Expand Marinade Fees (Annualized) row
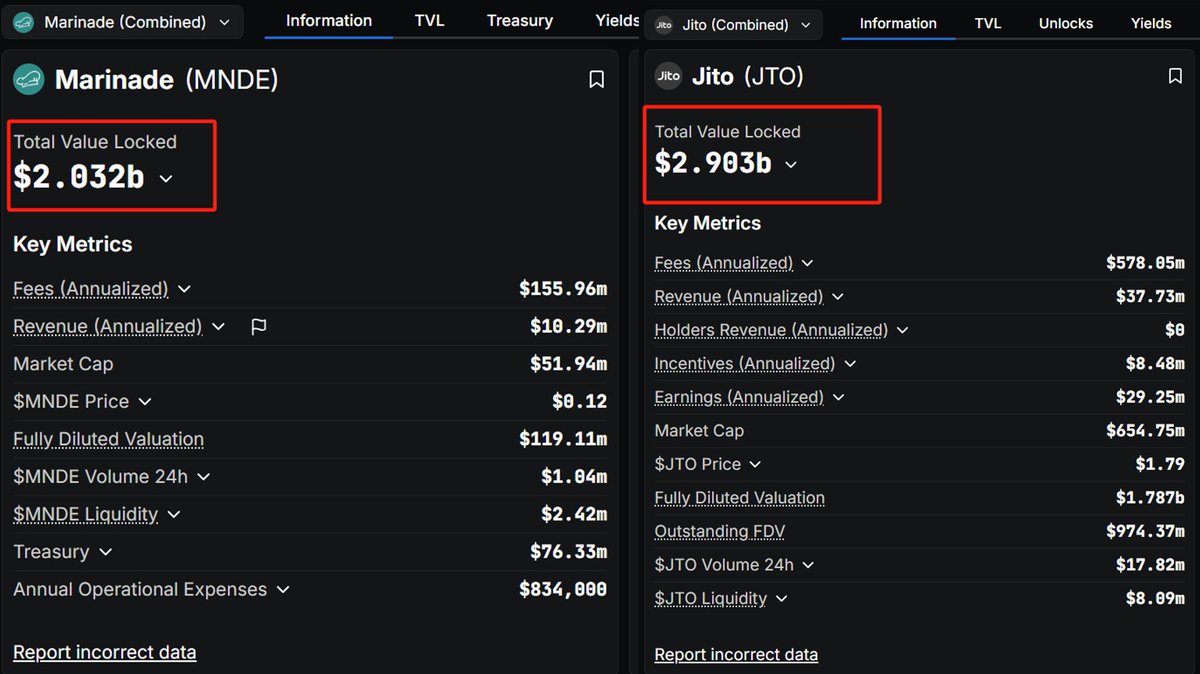The image size is (1200, 674). pyautogui.click(x=184, y=289)
